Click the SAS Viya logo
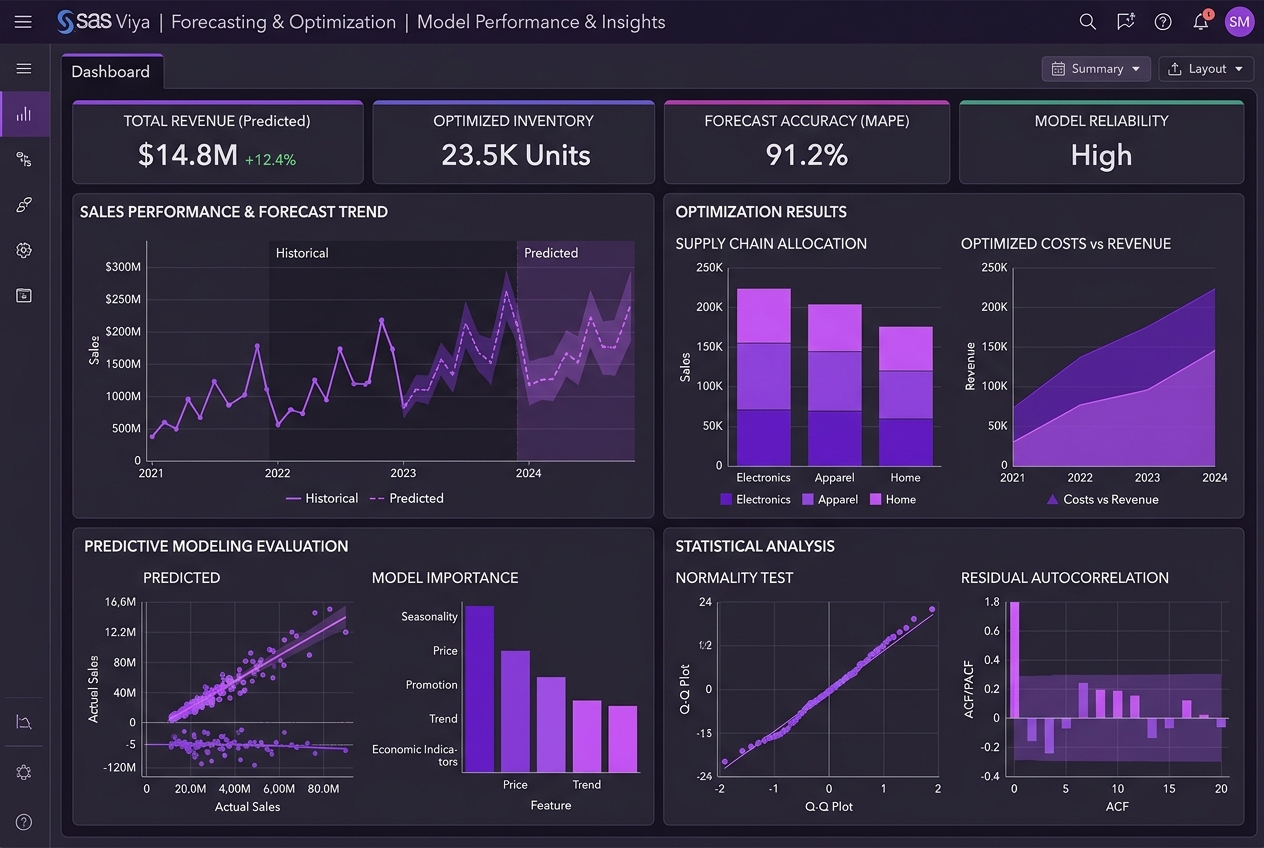 102,22
